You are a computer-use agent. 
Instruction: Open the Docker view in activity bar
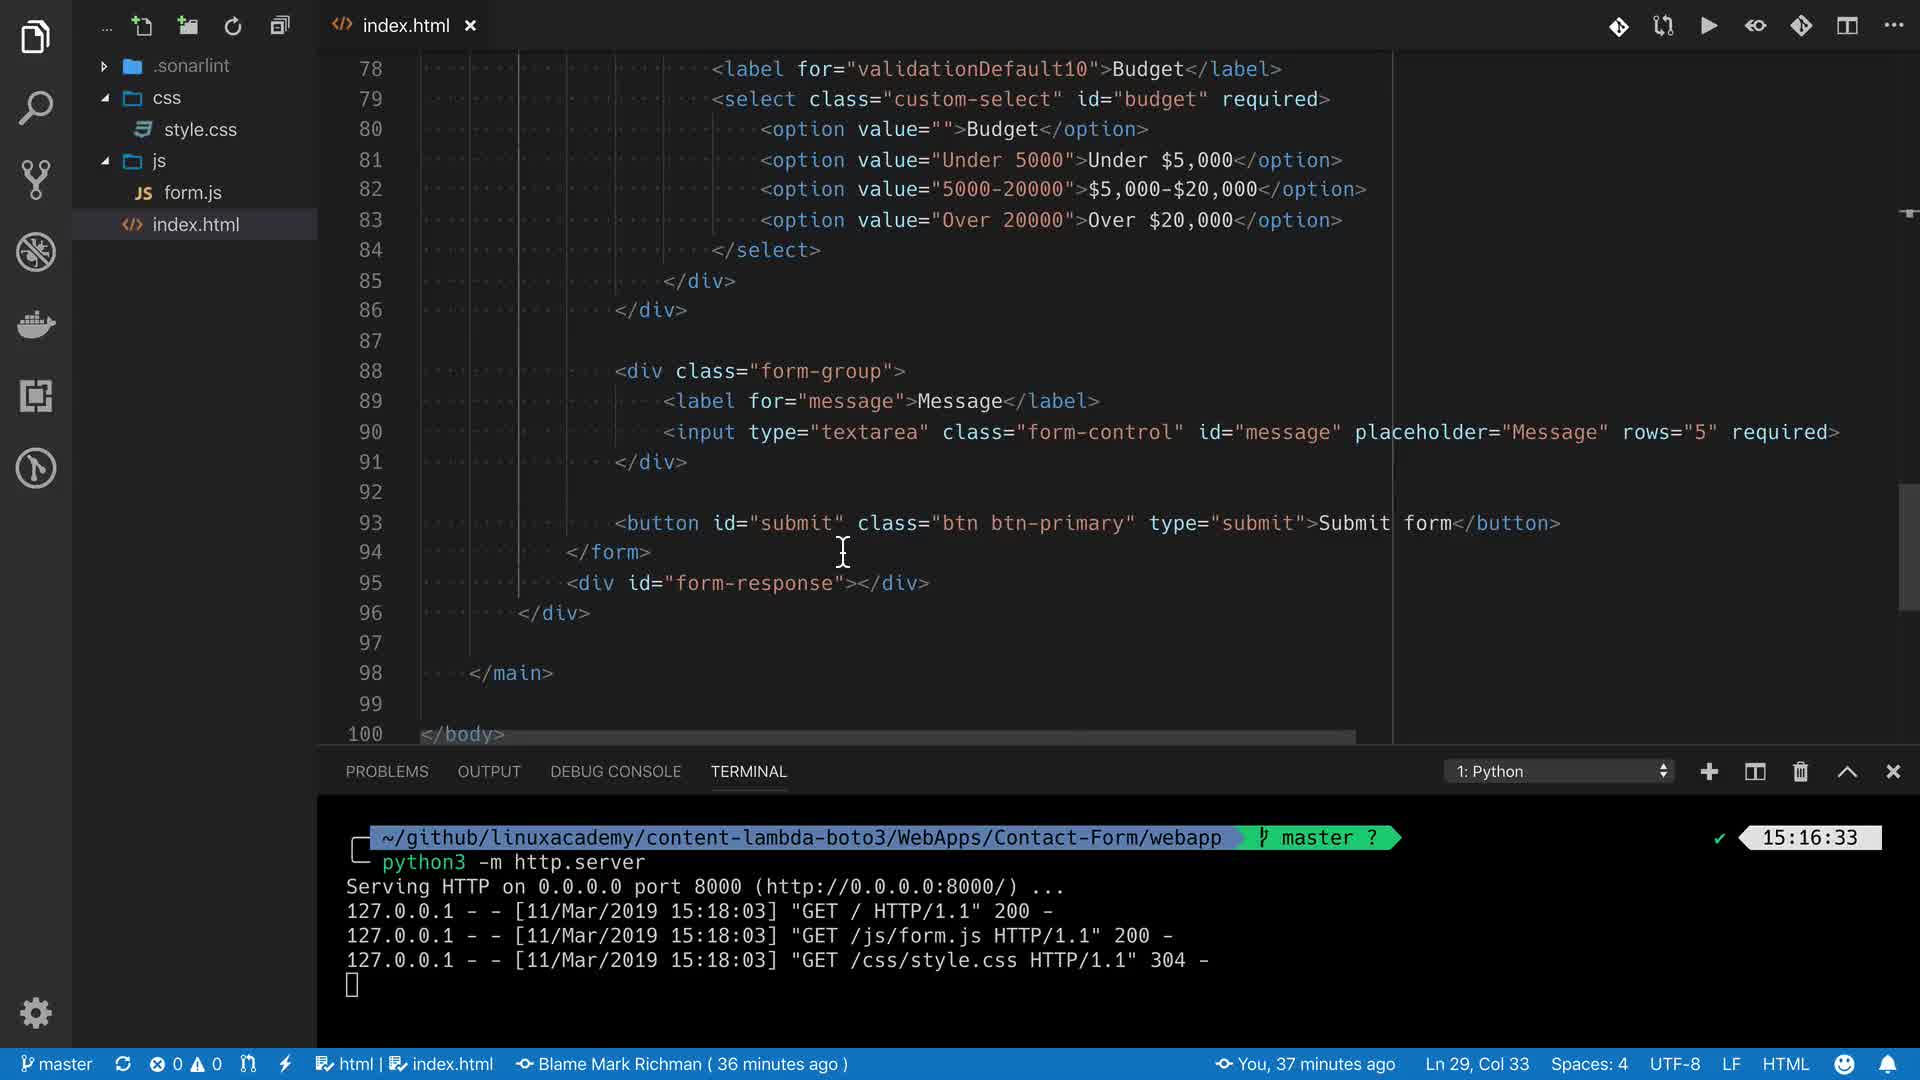36,324
